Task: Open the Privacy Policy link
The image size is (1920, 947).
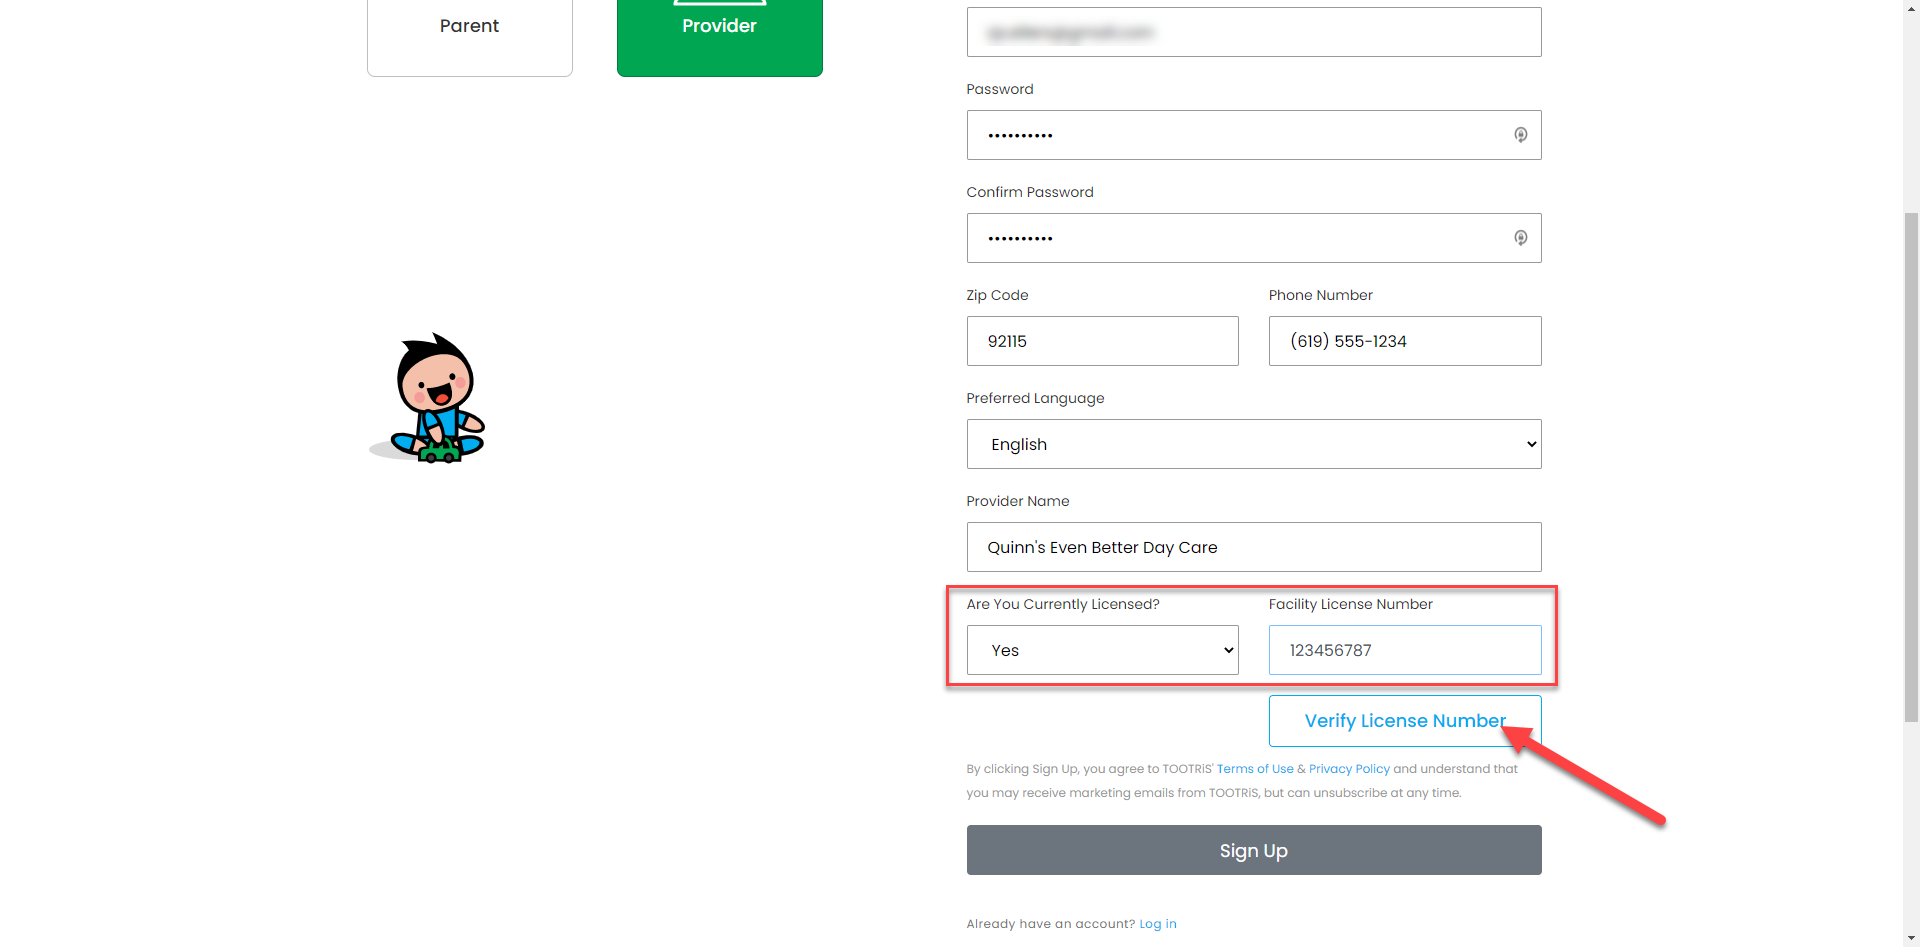Action: pos(1348,769)
